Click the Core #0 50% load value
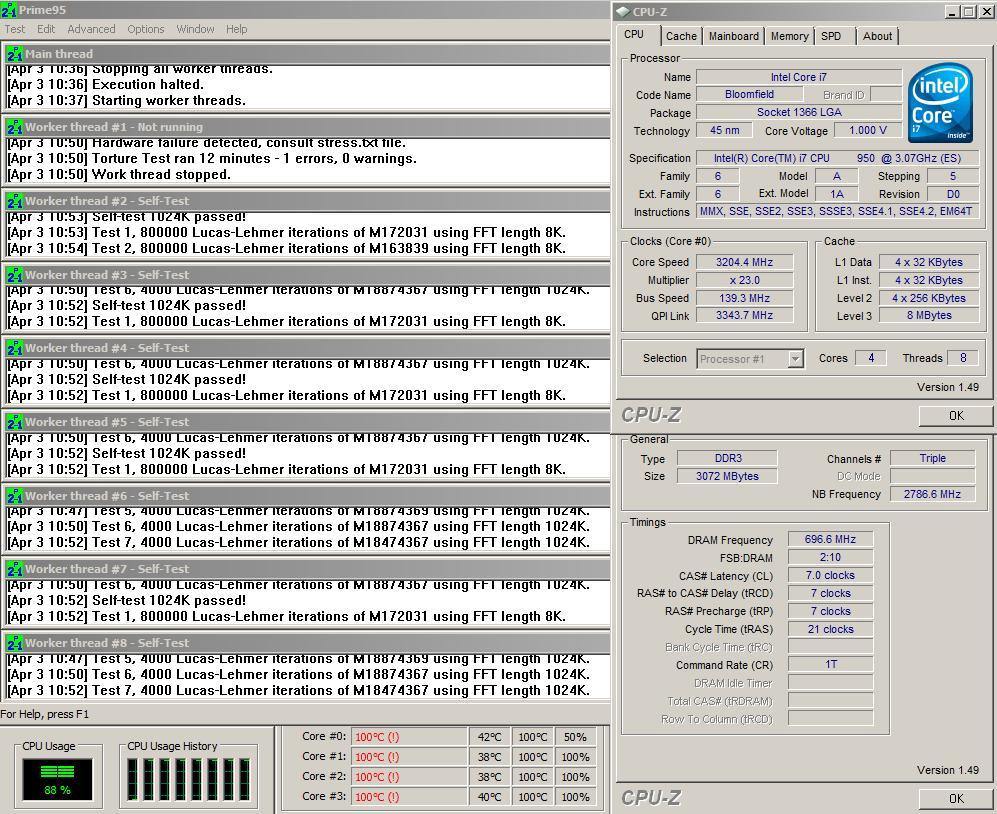Screen dimensions: 997x814 pyautogui.click(x=575, y=737)
